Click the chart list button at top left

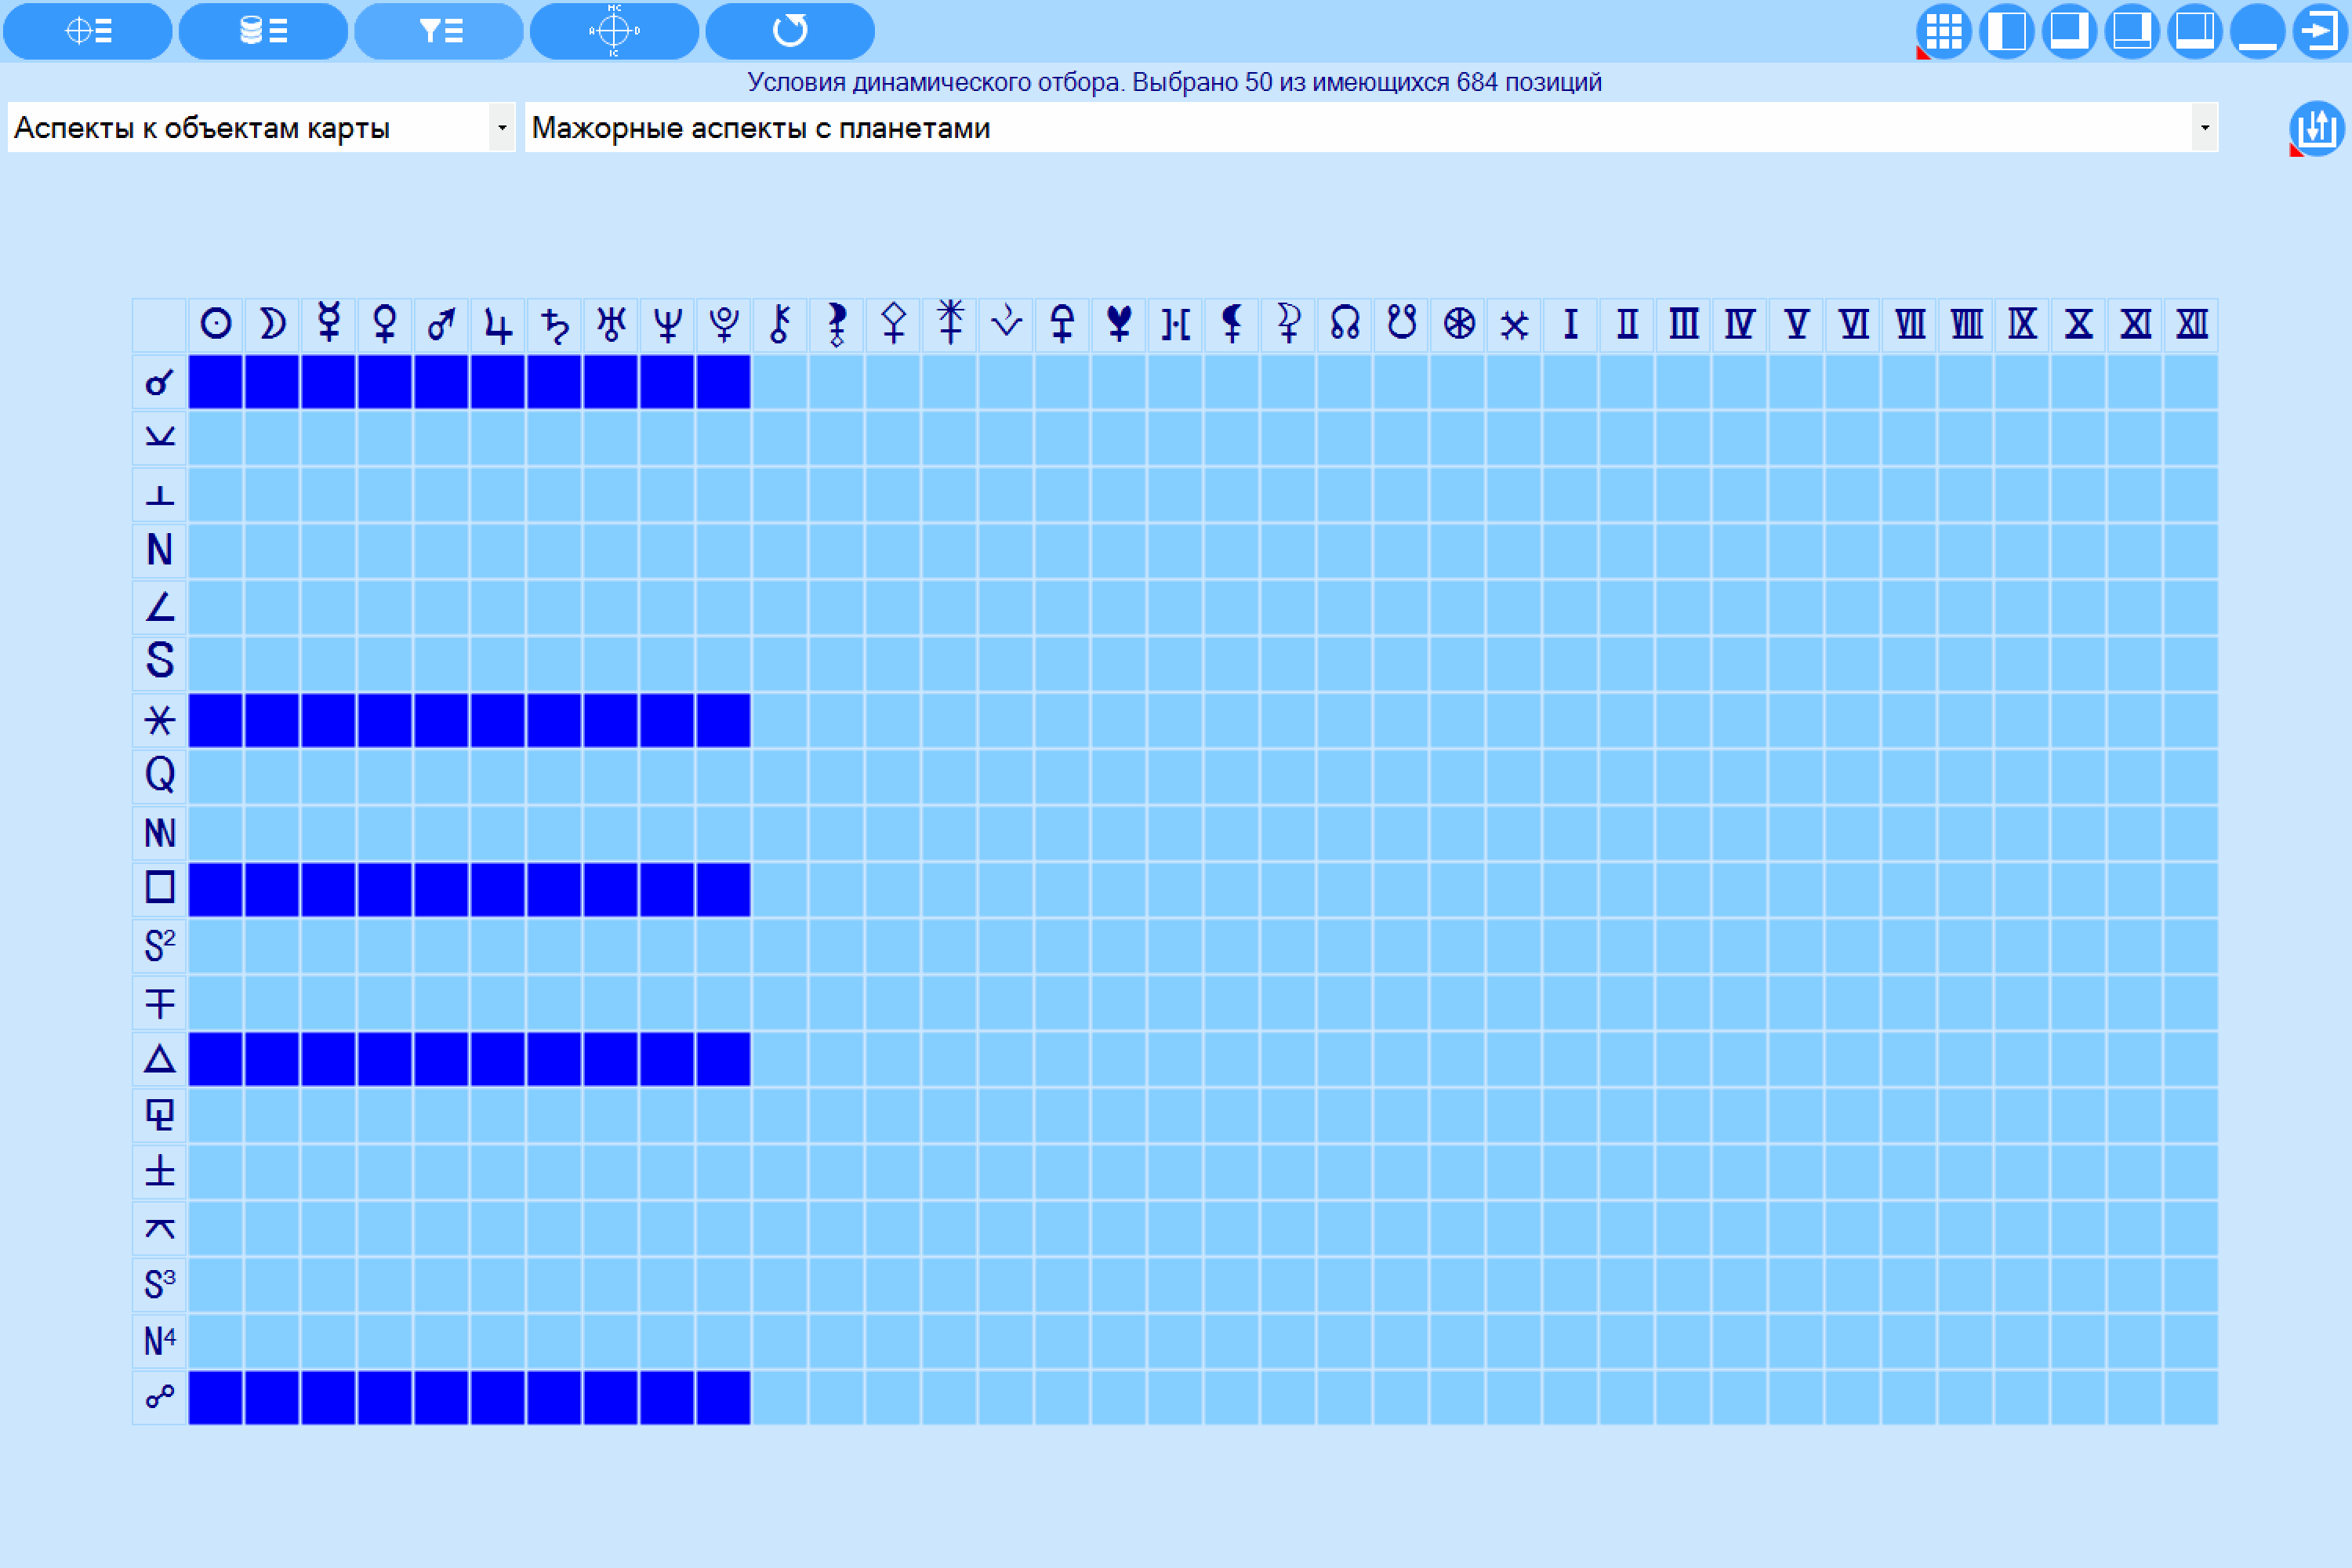tap(88, 31)
